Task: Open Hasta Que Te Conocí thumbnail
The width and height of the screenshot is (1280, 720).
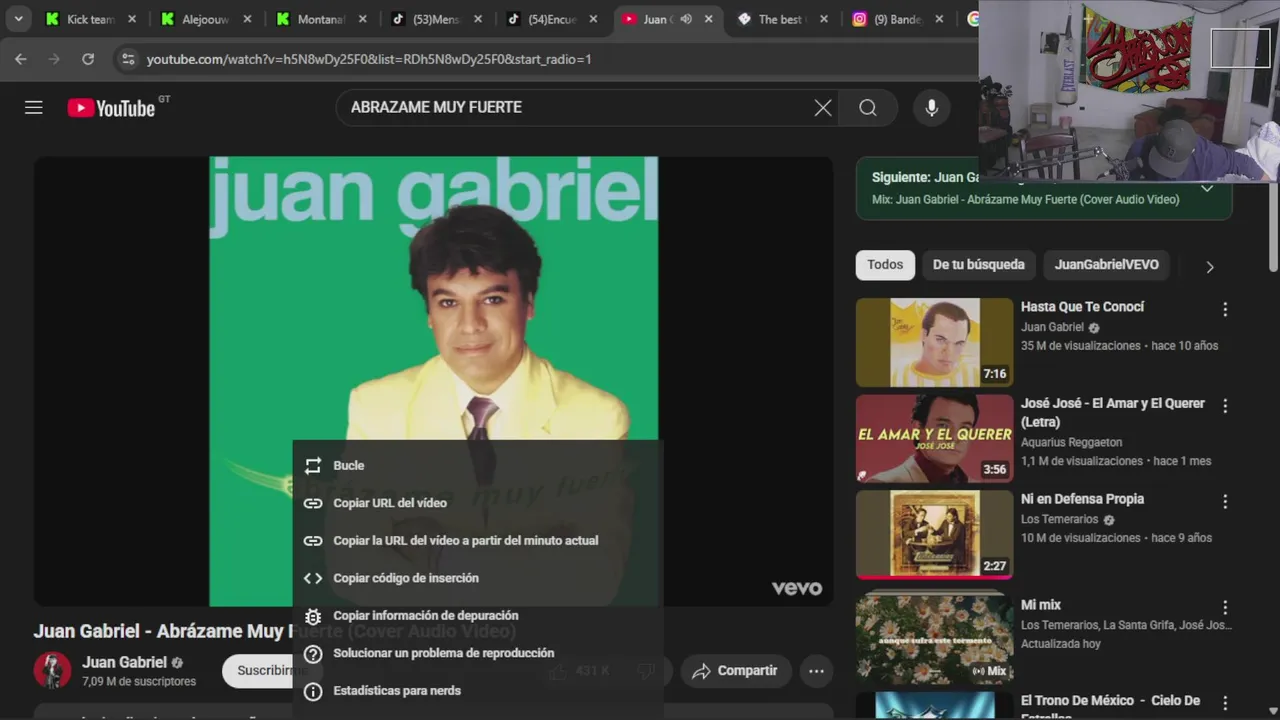Action: (934, 343)
